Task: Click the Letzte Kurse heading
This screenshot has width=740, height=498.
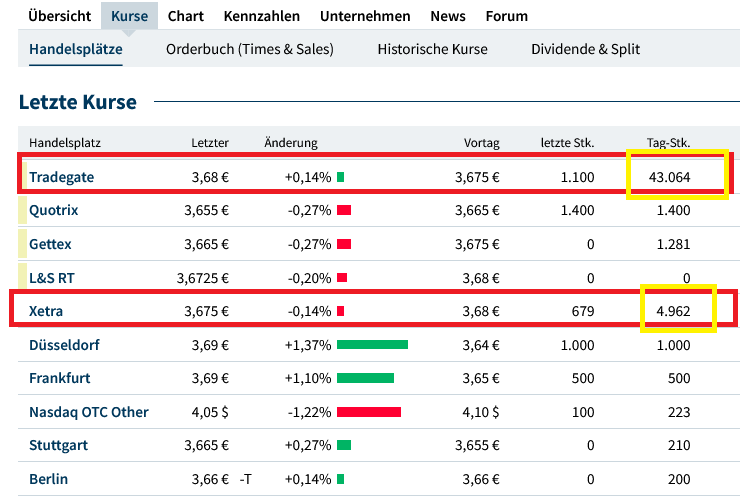Action: click(x=78, y=102)
